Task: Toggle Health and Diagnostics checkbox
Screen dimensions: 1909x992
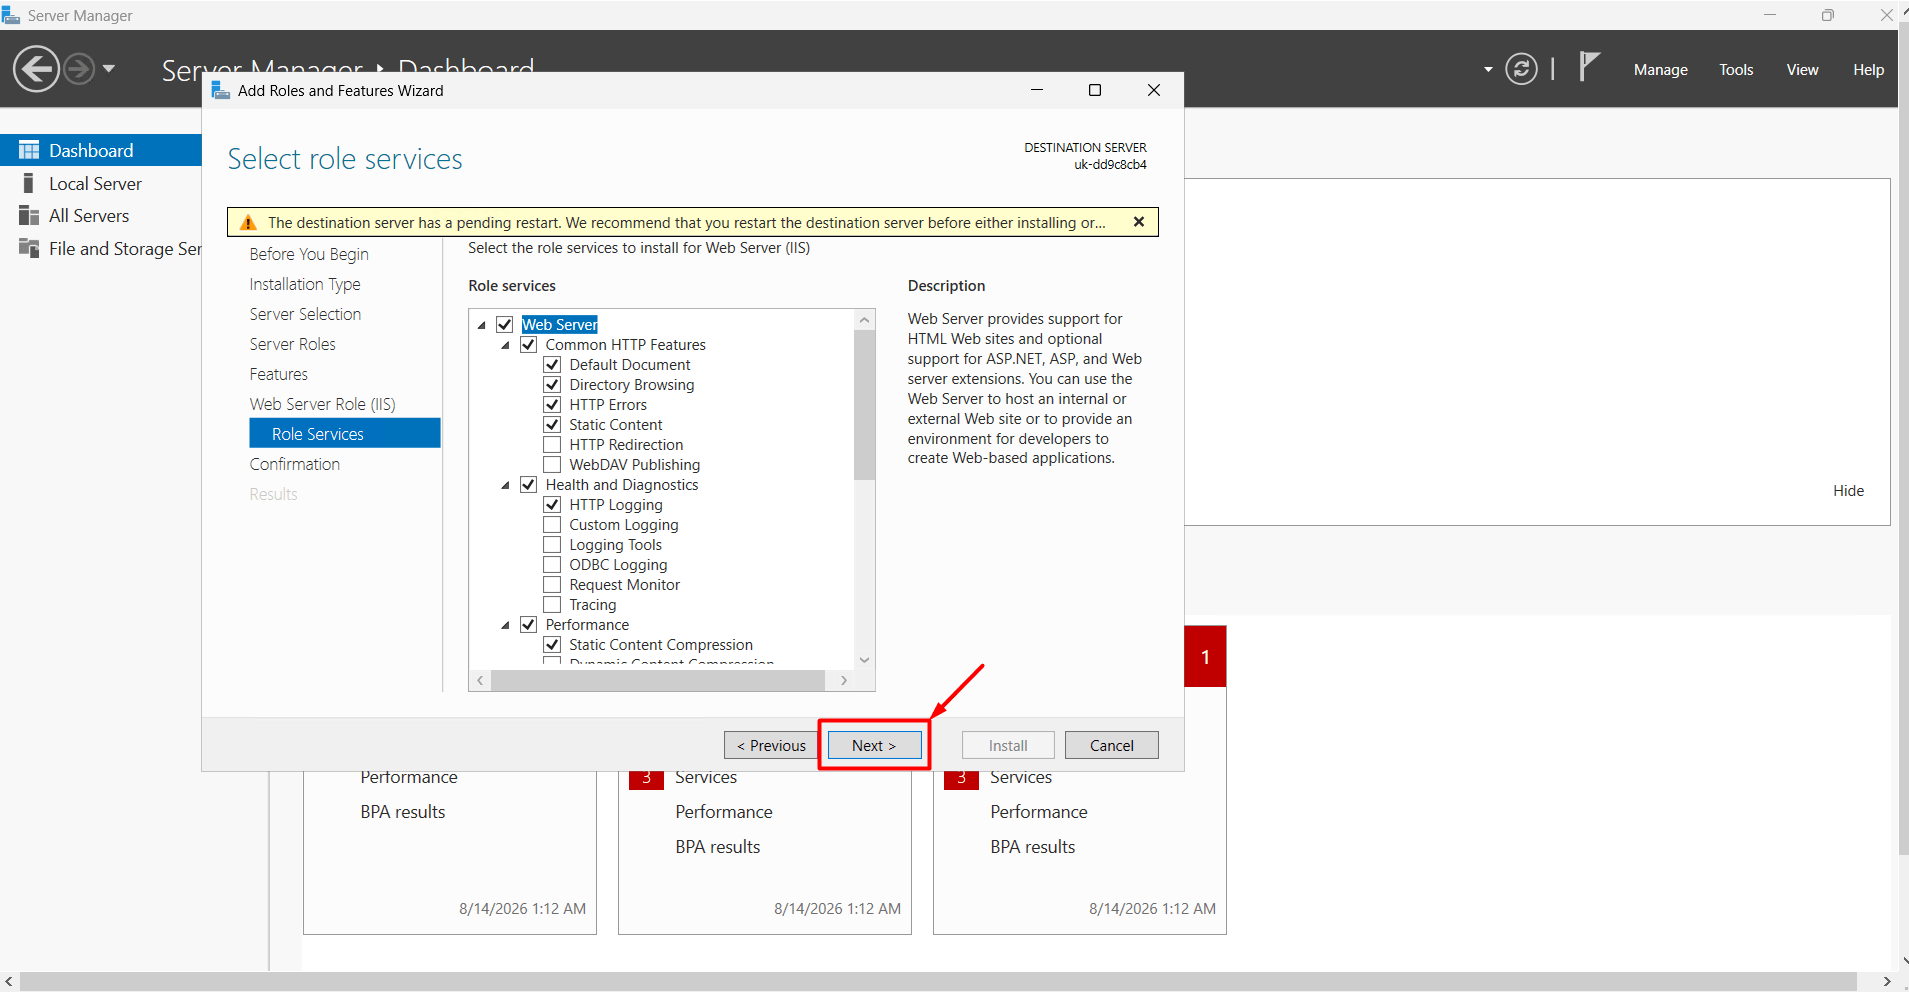Action: click(529, 485)
